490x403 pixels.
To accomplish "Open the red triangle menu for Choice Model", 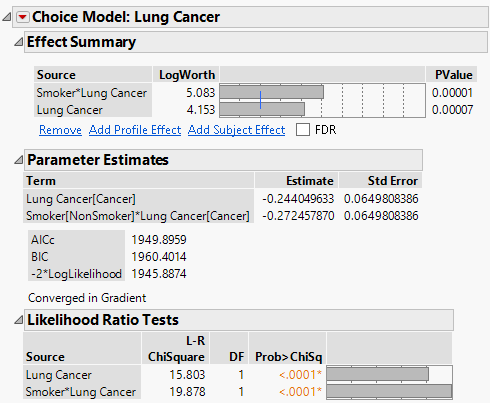I will coord(23,17).
